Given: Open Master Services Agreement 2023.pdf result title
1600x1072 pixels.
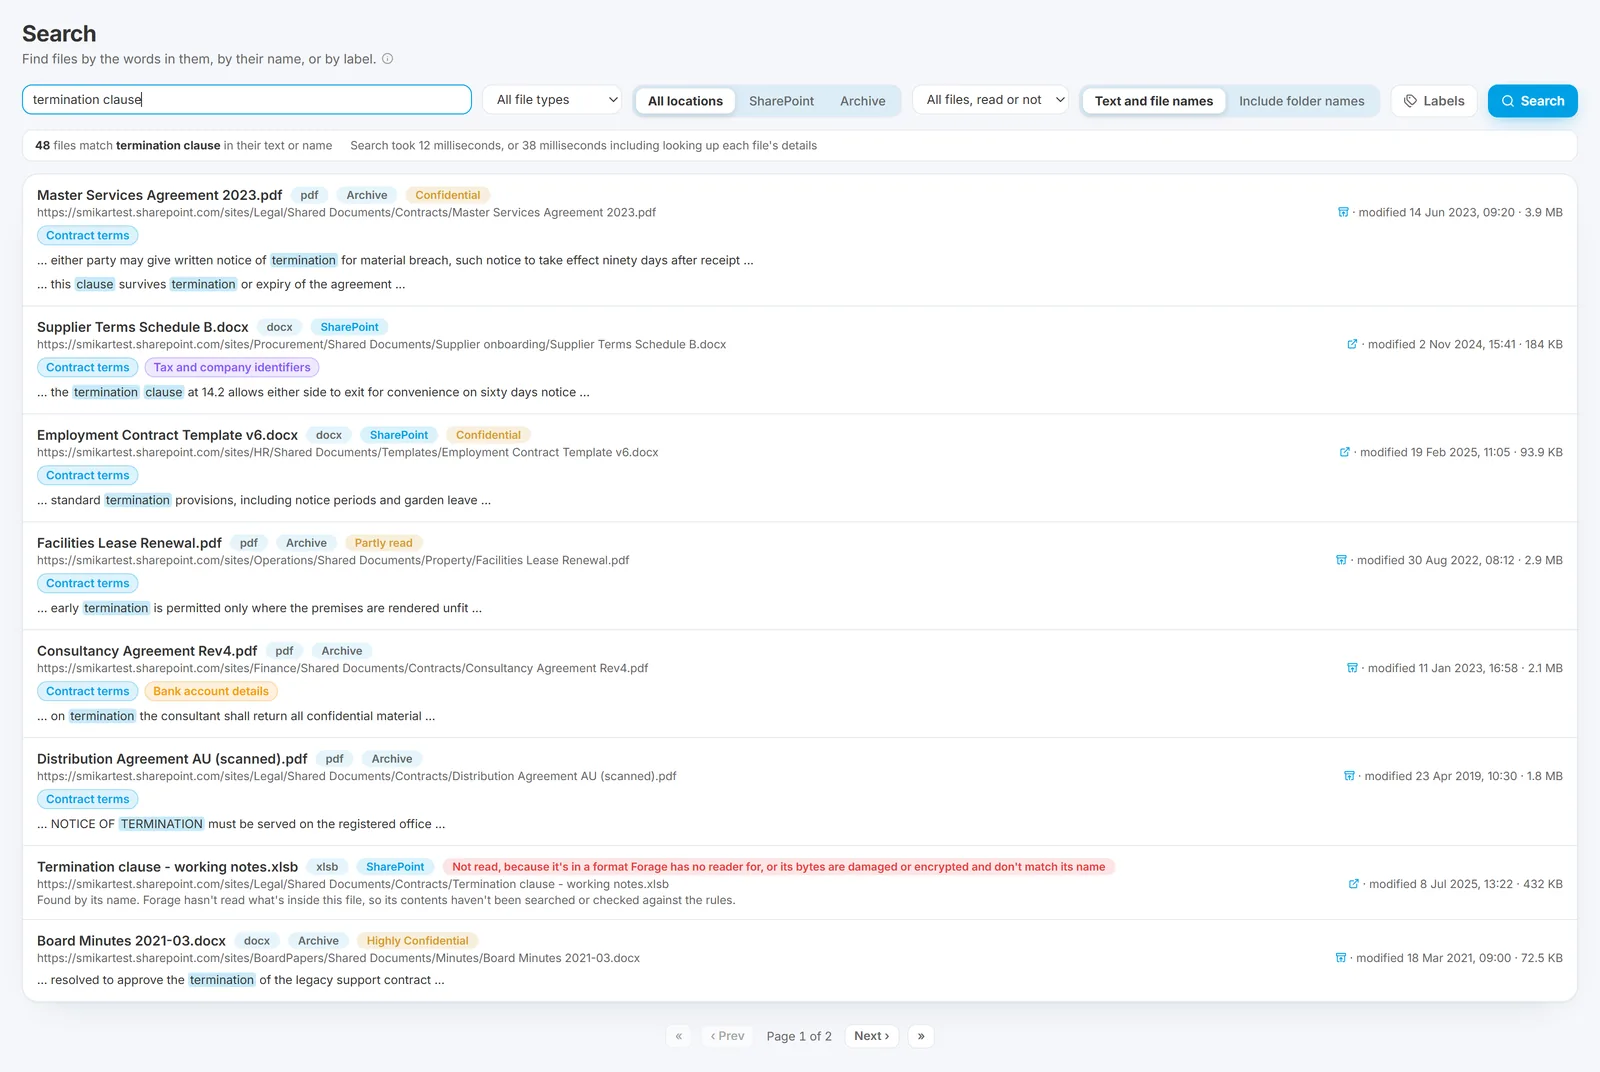Looking at the screenshot, I should click(x=160, y=195).
